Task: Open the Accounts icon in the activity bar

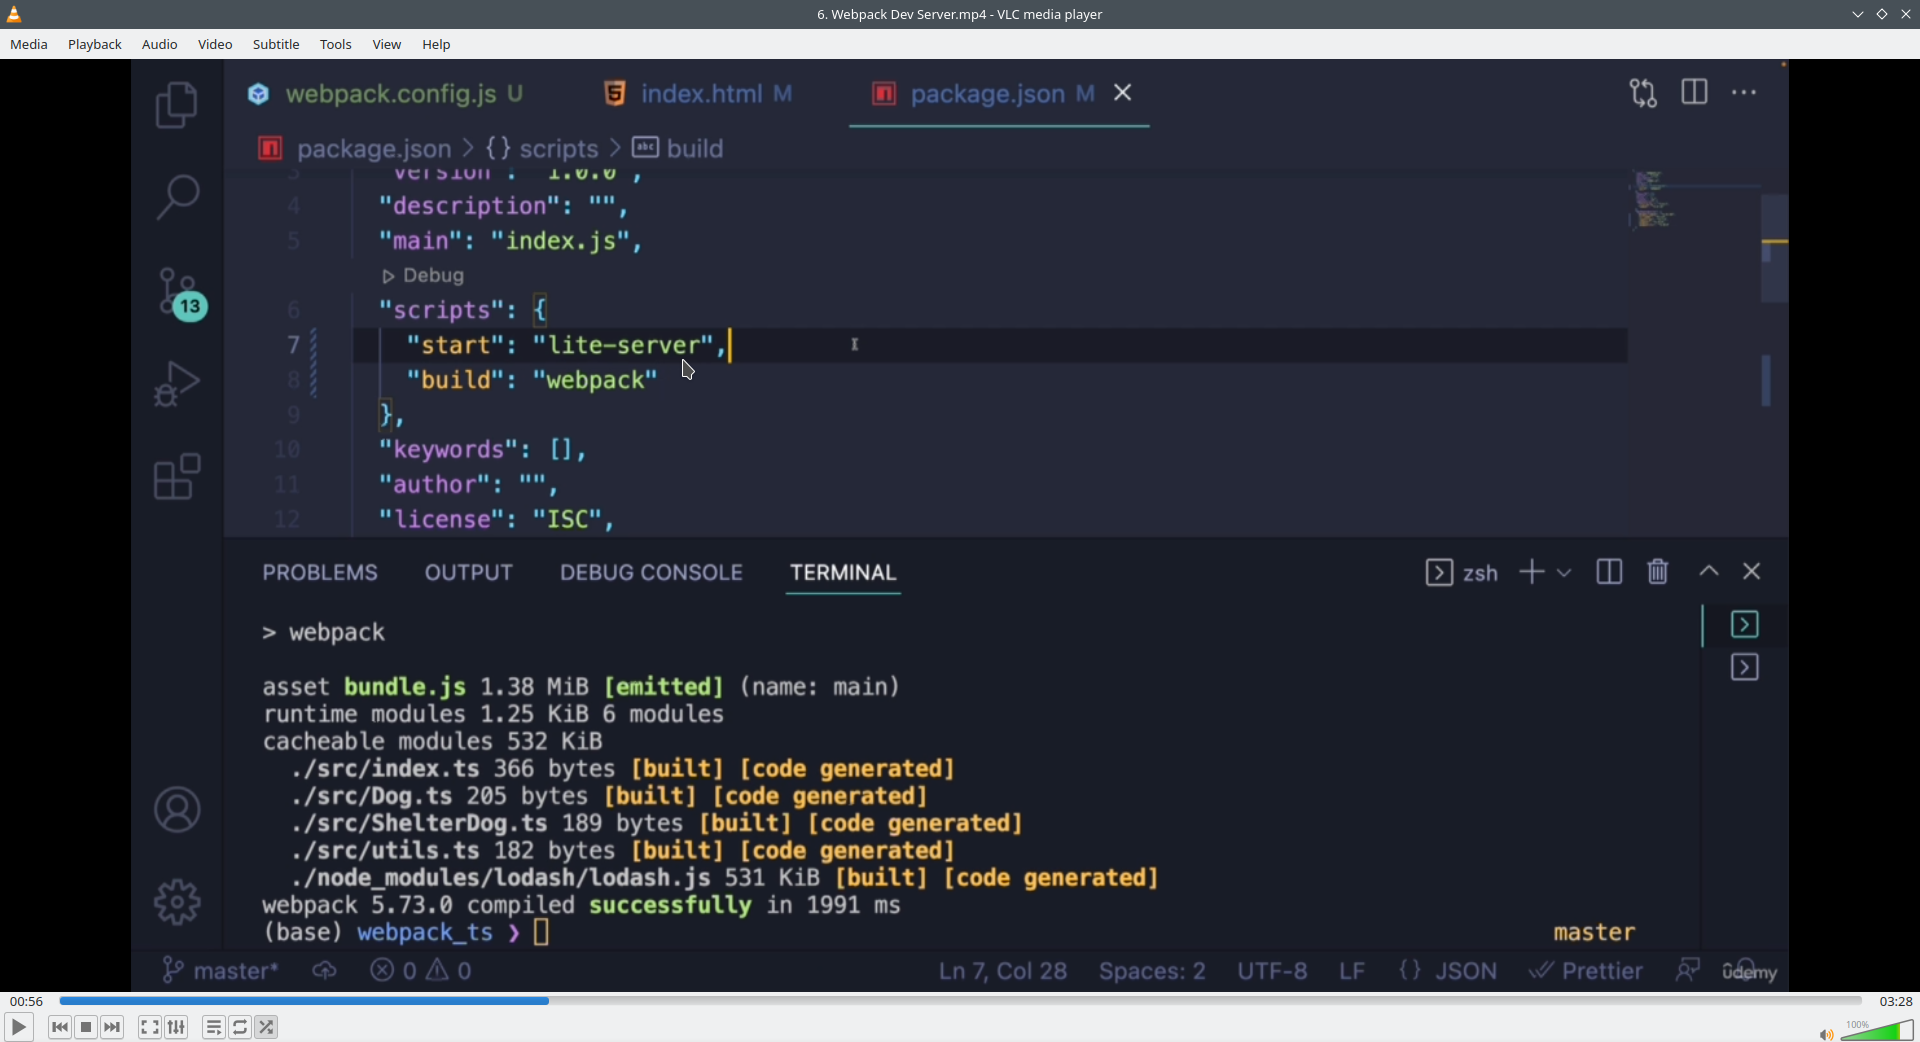Action: [x=177, y=810]
